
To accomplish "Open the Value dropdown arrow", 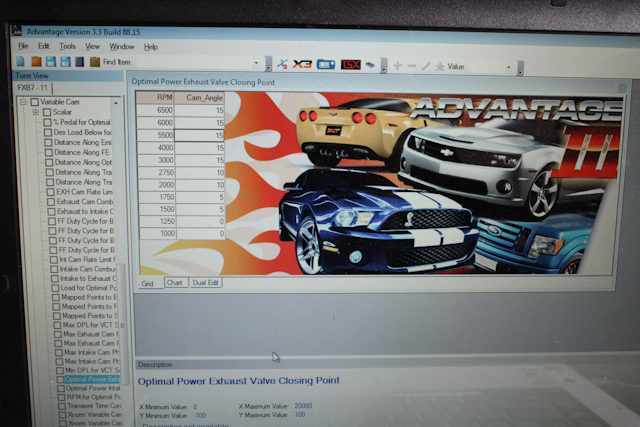I will (509, 67).
